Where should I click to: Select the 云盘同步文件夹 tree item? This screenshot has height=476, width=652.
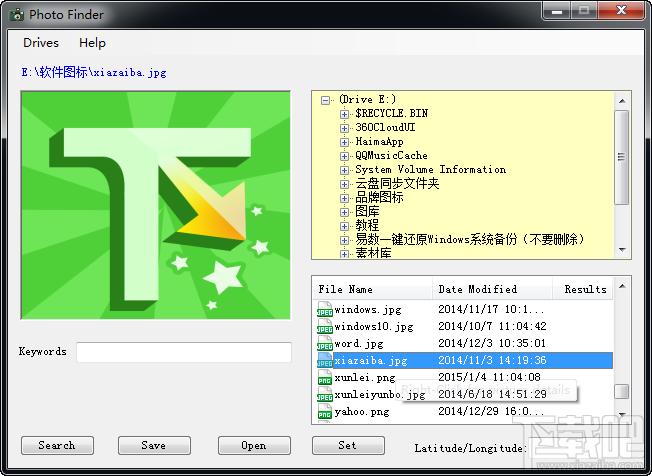tap(397, 184)
